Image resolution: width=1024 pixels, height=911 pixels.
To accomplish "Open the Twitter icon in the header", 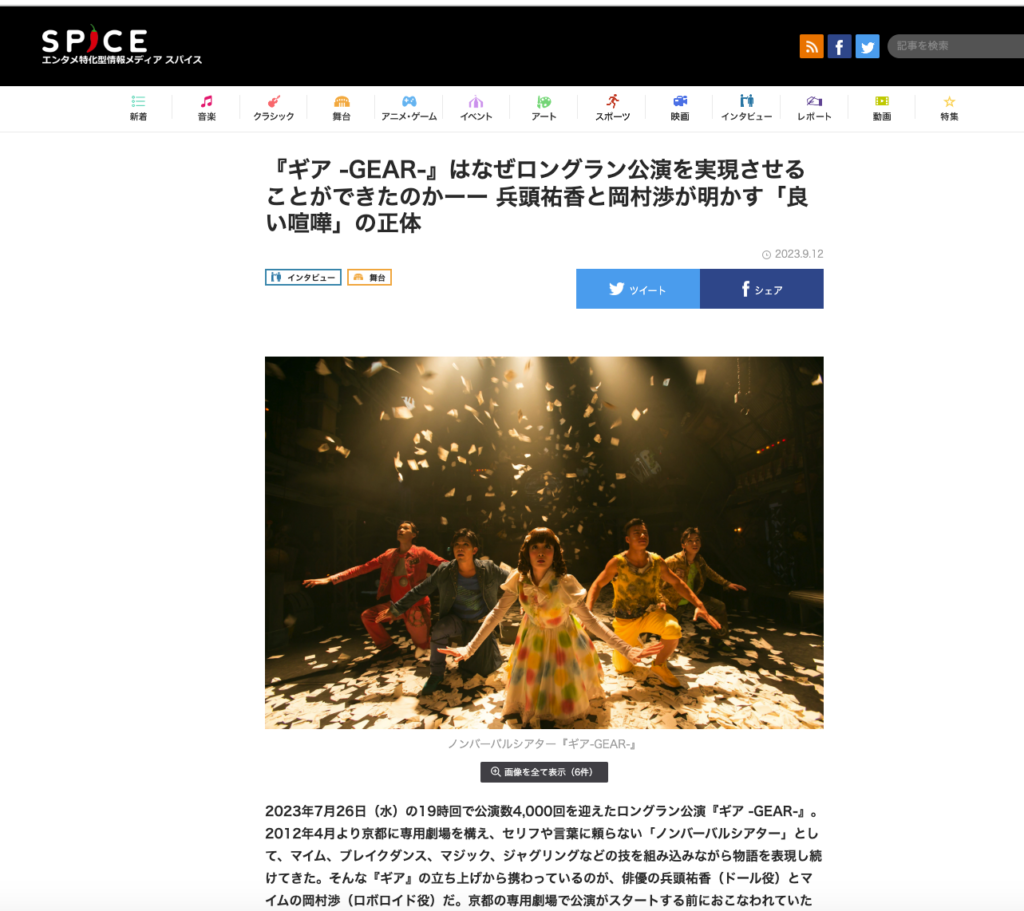I will [867, 46].
